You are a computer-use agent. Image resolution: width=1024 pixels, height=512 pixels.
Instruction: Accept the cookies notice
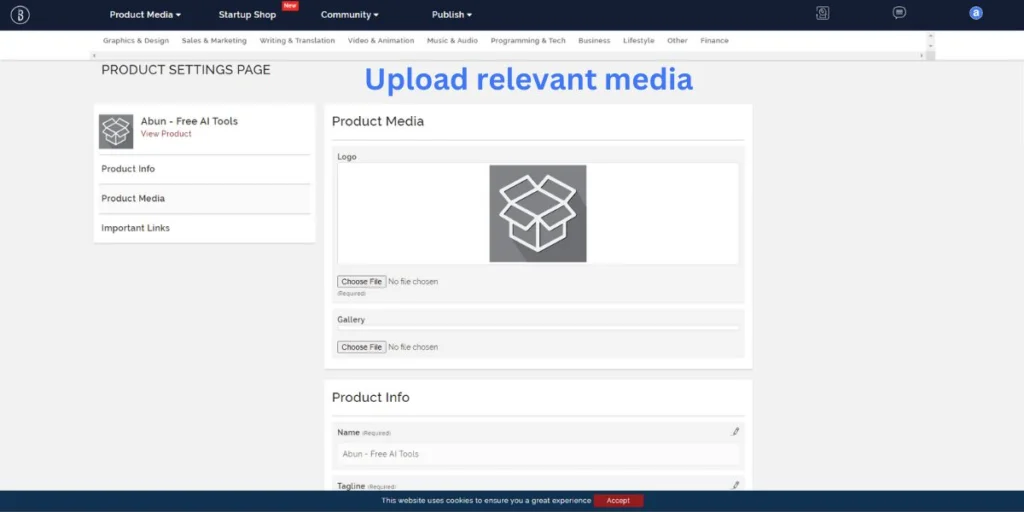618,501
